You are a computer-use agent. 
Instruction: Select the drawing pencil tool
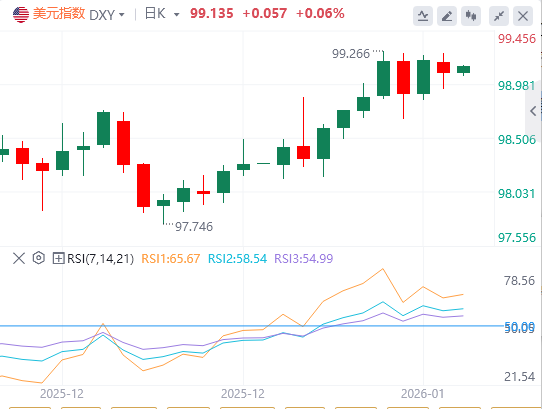click(x=447, y=16)
